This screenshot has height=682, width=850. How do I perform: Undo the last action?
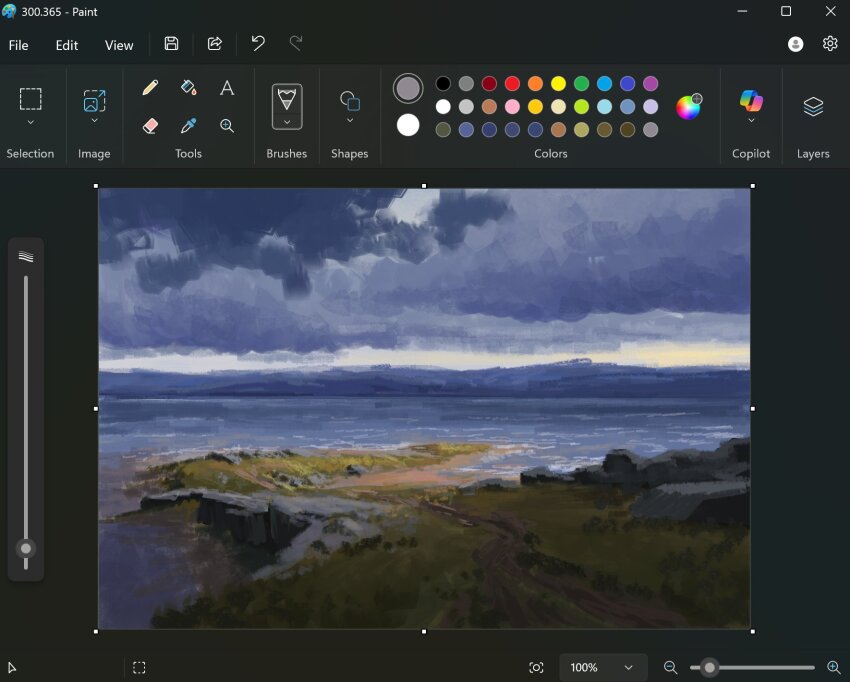(x=257, y=44)
